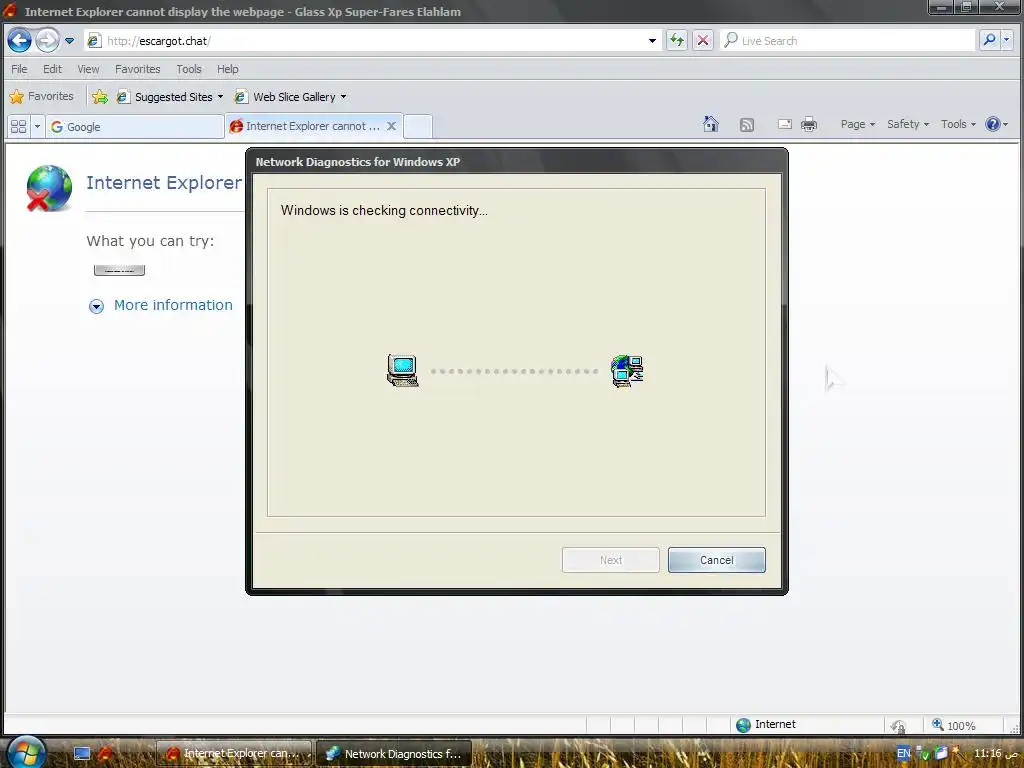
Task: Click the More information link text
Action: click(x=173, y=305)
